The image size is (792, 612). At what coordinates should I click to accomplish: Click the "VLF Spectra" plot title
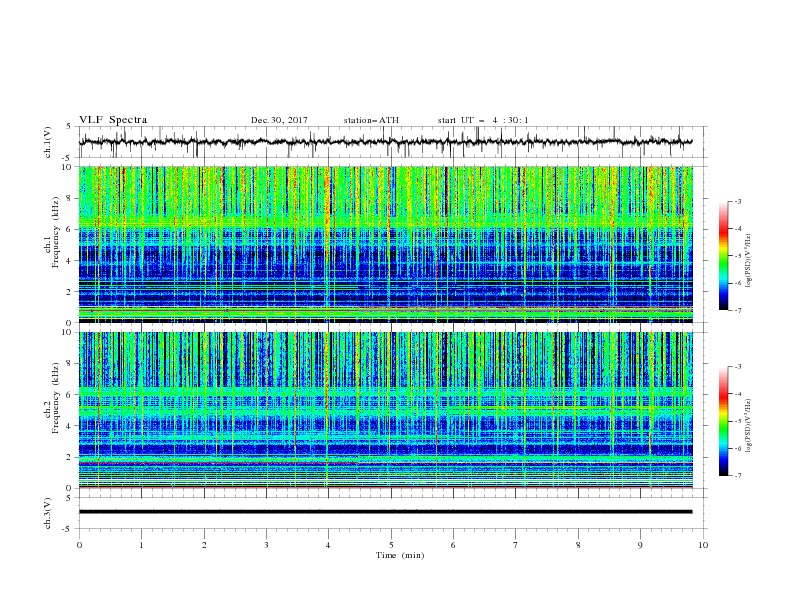point(113,120)
